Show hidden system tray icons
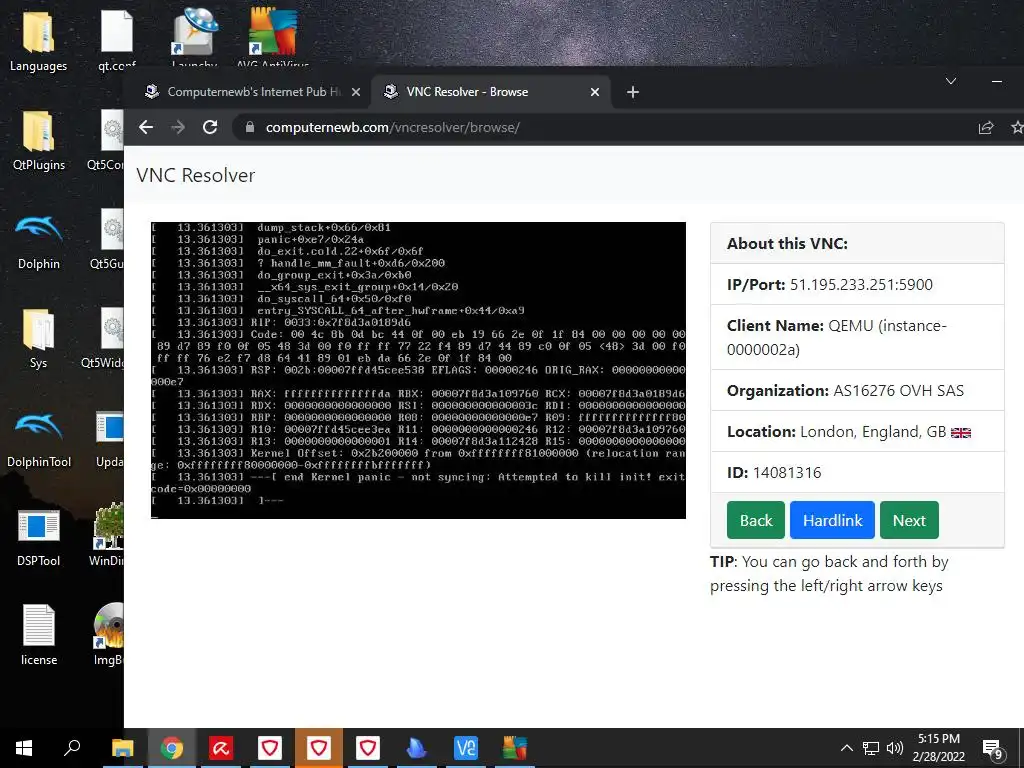 846,748
